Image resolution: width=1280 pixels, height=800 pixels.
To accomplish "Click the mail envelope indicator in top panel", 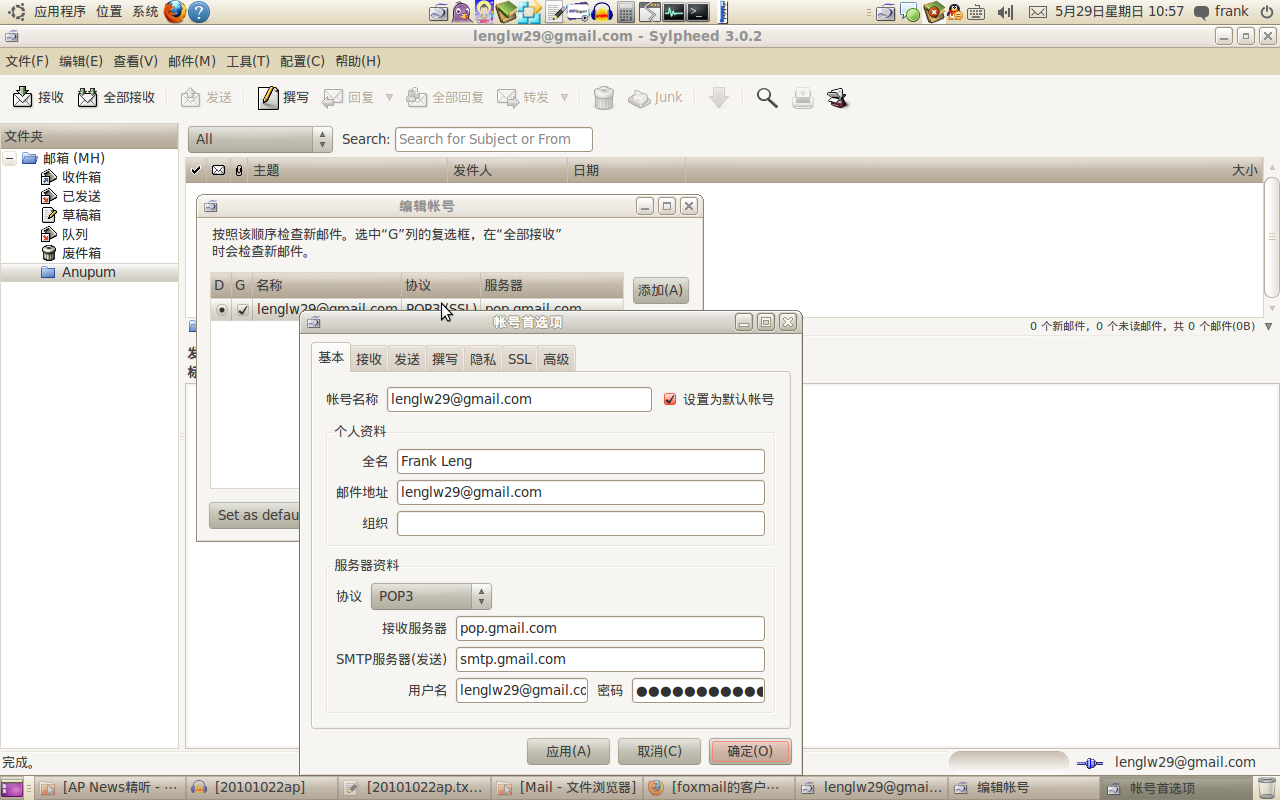I will coord(1038,12).
